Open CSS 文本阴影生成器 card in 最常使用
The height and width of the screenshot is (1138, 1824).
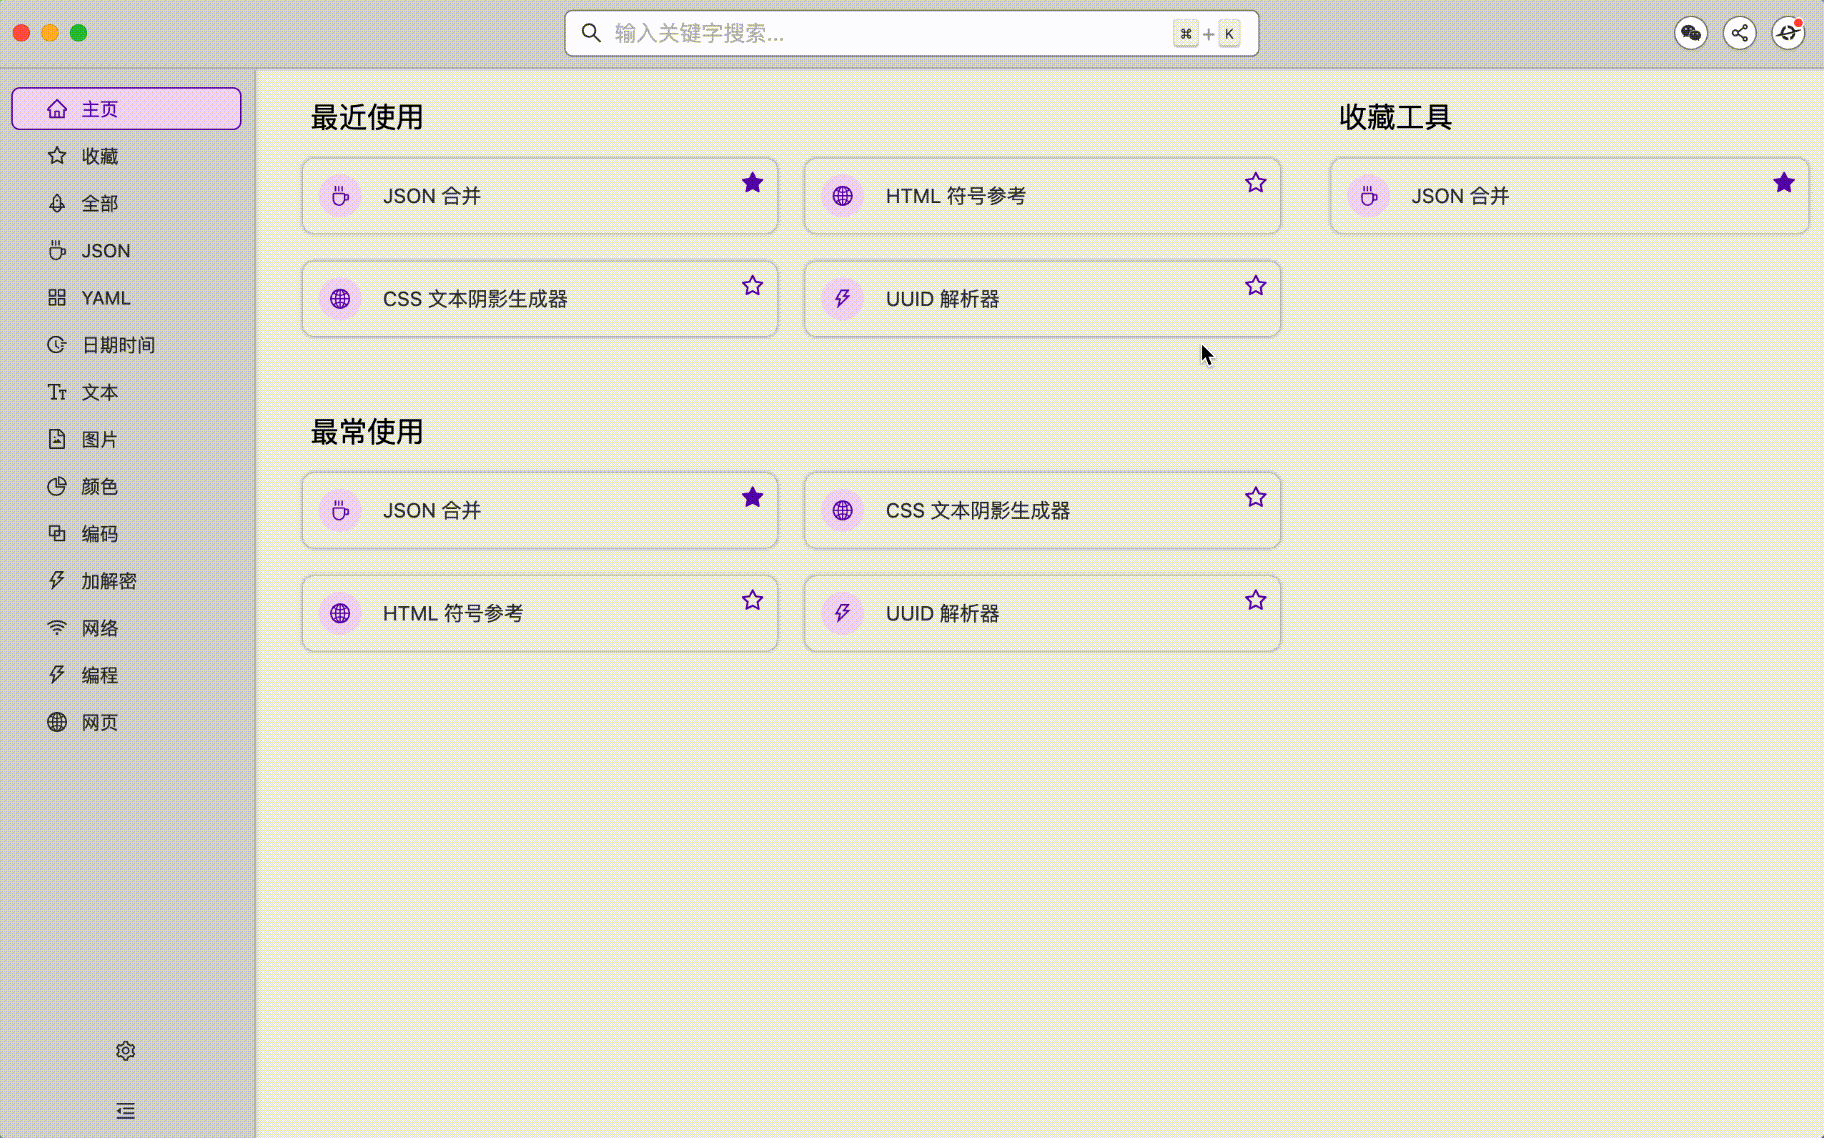[x=1043, y=510]
